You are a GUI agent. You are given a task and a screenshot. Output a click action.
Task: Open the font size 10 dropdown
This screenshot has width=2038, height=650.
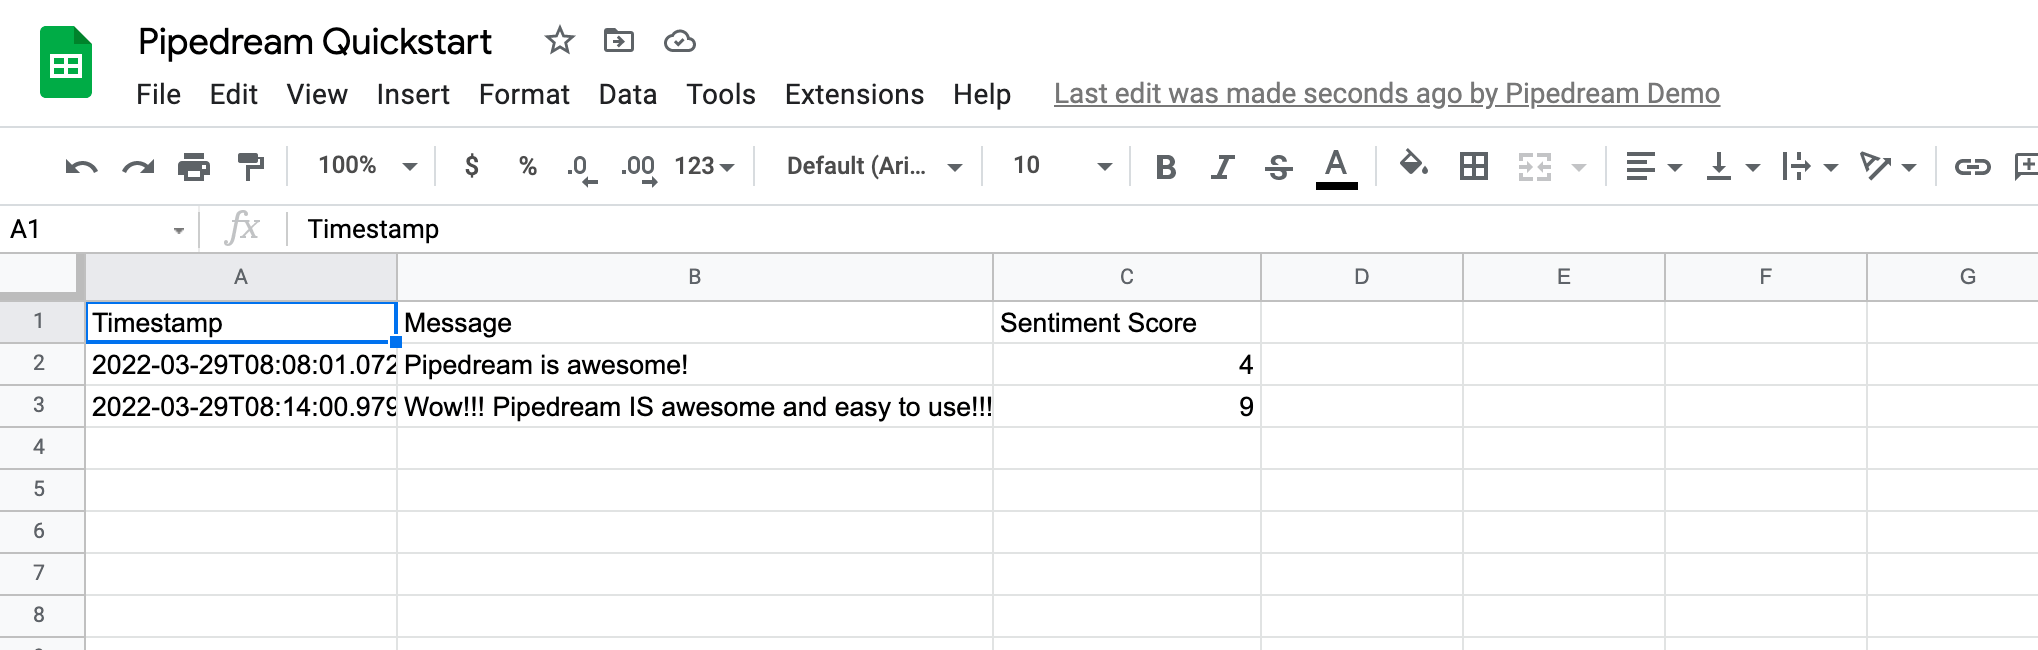(x=1060, y=166)
